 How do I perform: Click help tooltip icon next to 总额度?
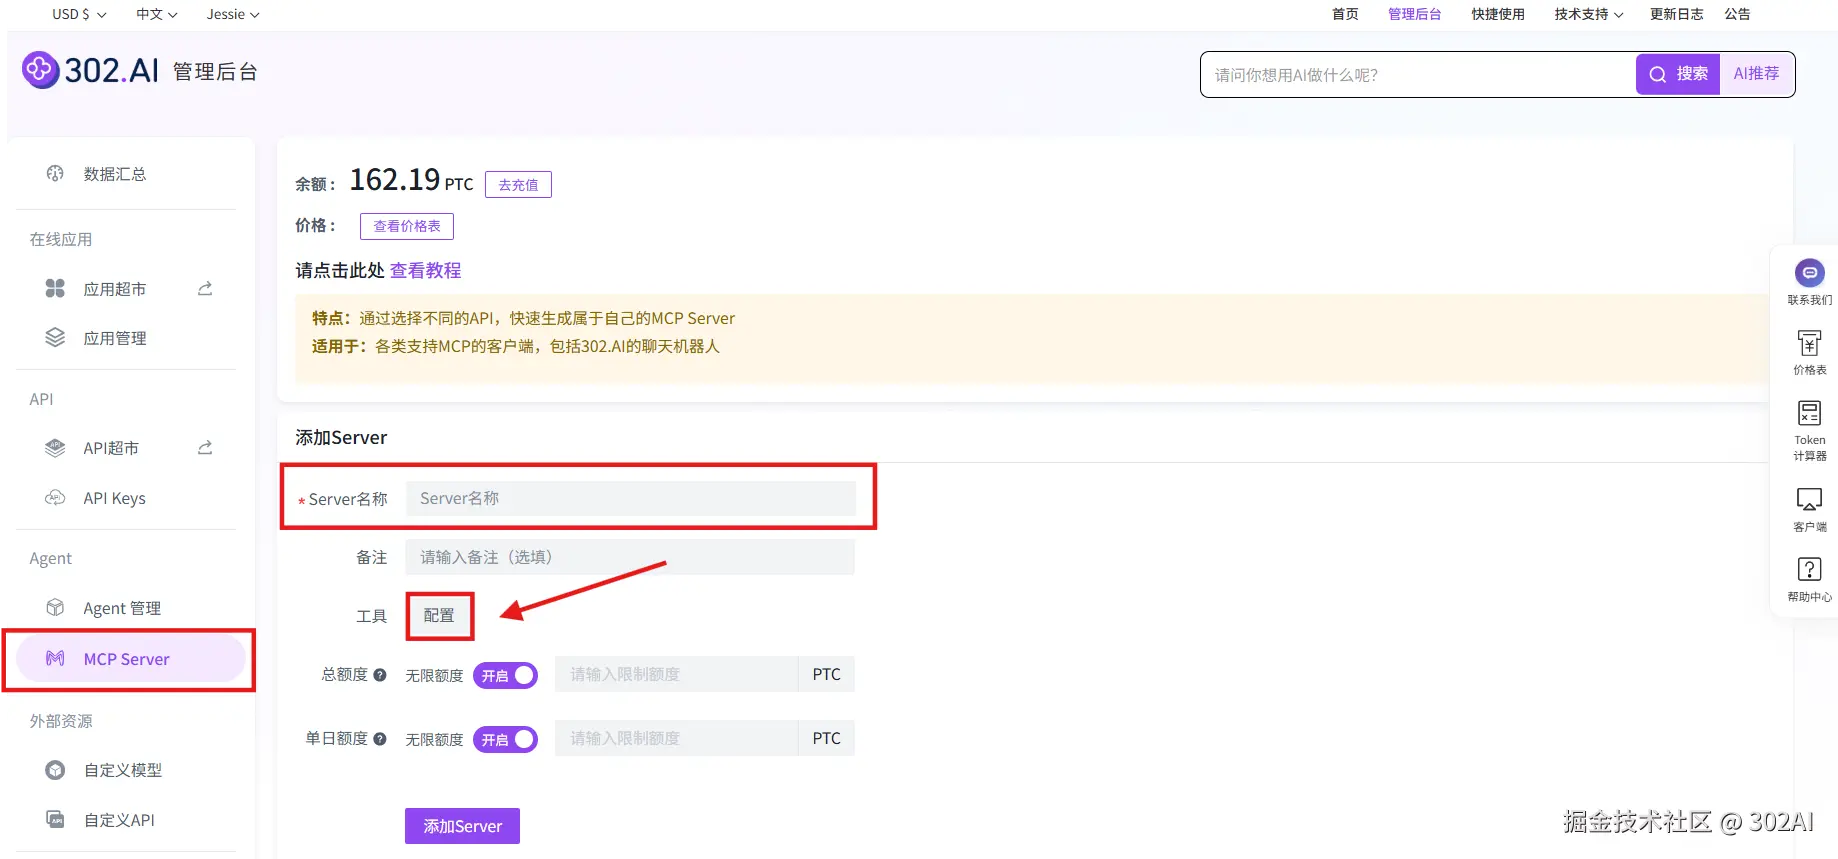click(x=380, y=675)
